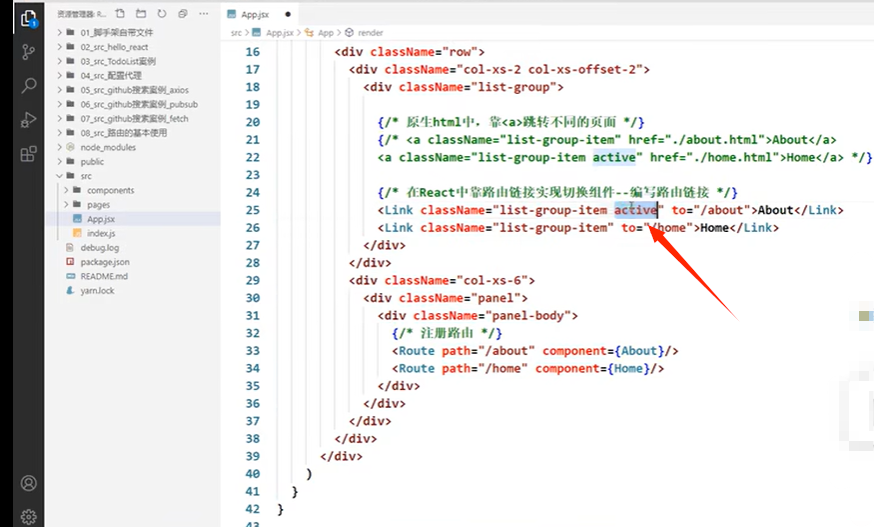Screen dimensions: 874x527
Task: Click the New Folder icon in explorer header
Action: point(141,13)
